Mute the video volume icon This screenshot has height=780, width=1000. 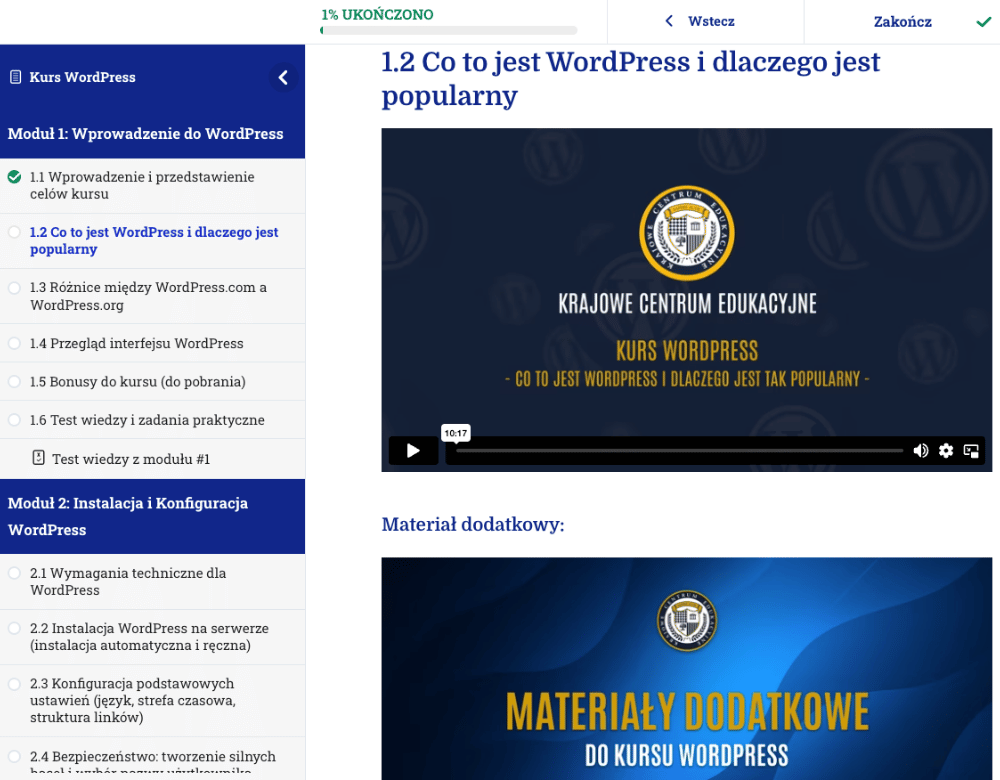tap(920, 451)
